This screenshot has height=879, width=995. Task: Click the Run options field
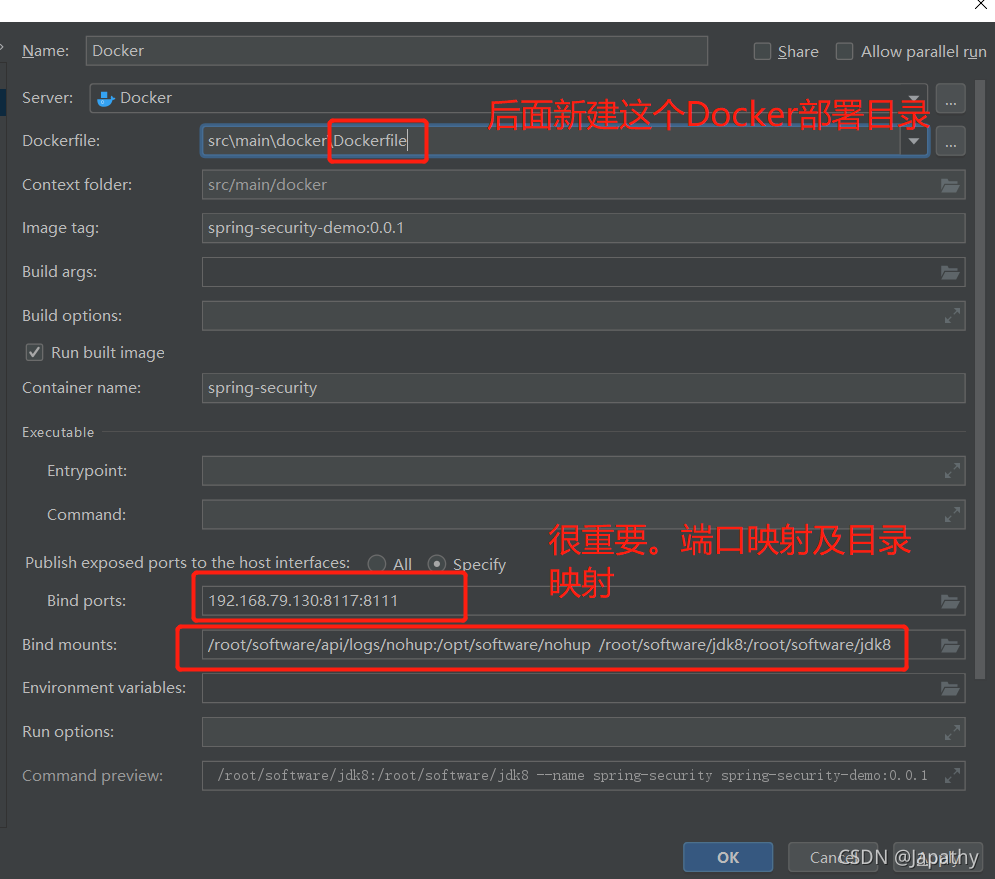pos(583,732)
